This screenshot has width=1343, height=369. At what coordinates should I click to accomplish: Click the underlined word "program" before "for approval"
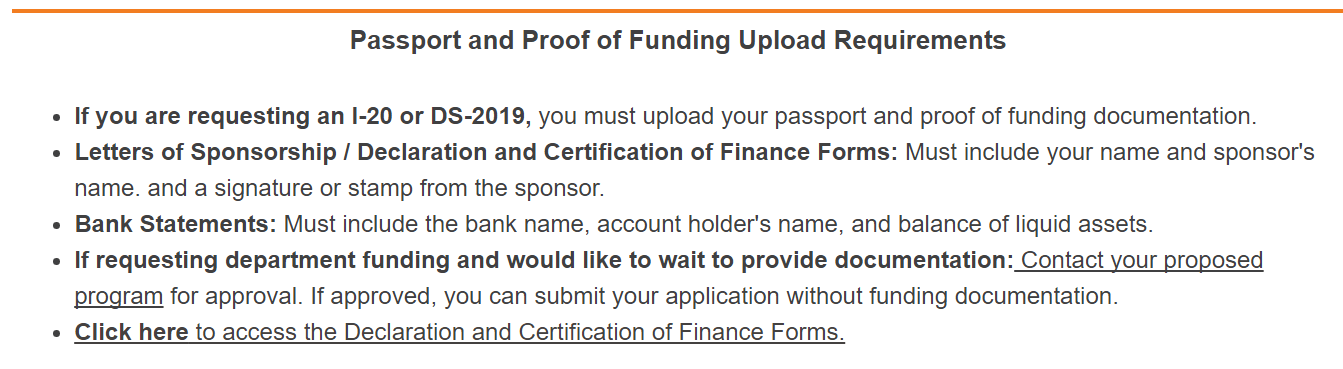[x=118, y=296]
